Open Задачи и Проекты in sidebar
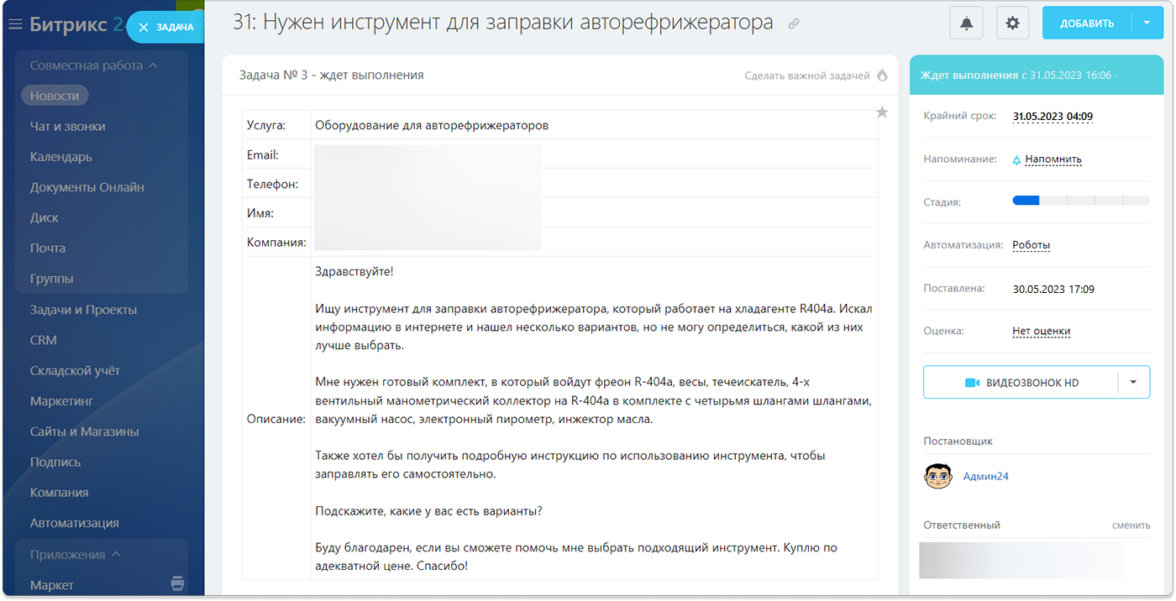Image resolution: width=1176 pixels, height=601 pixels. point(83,310)
